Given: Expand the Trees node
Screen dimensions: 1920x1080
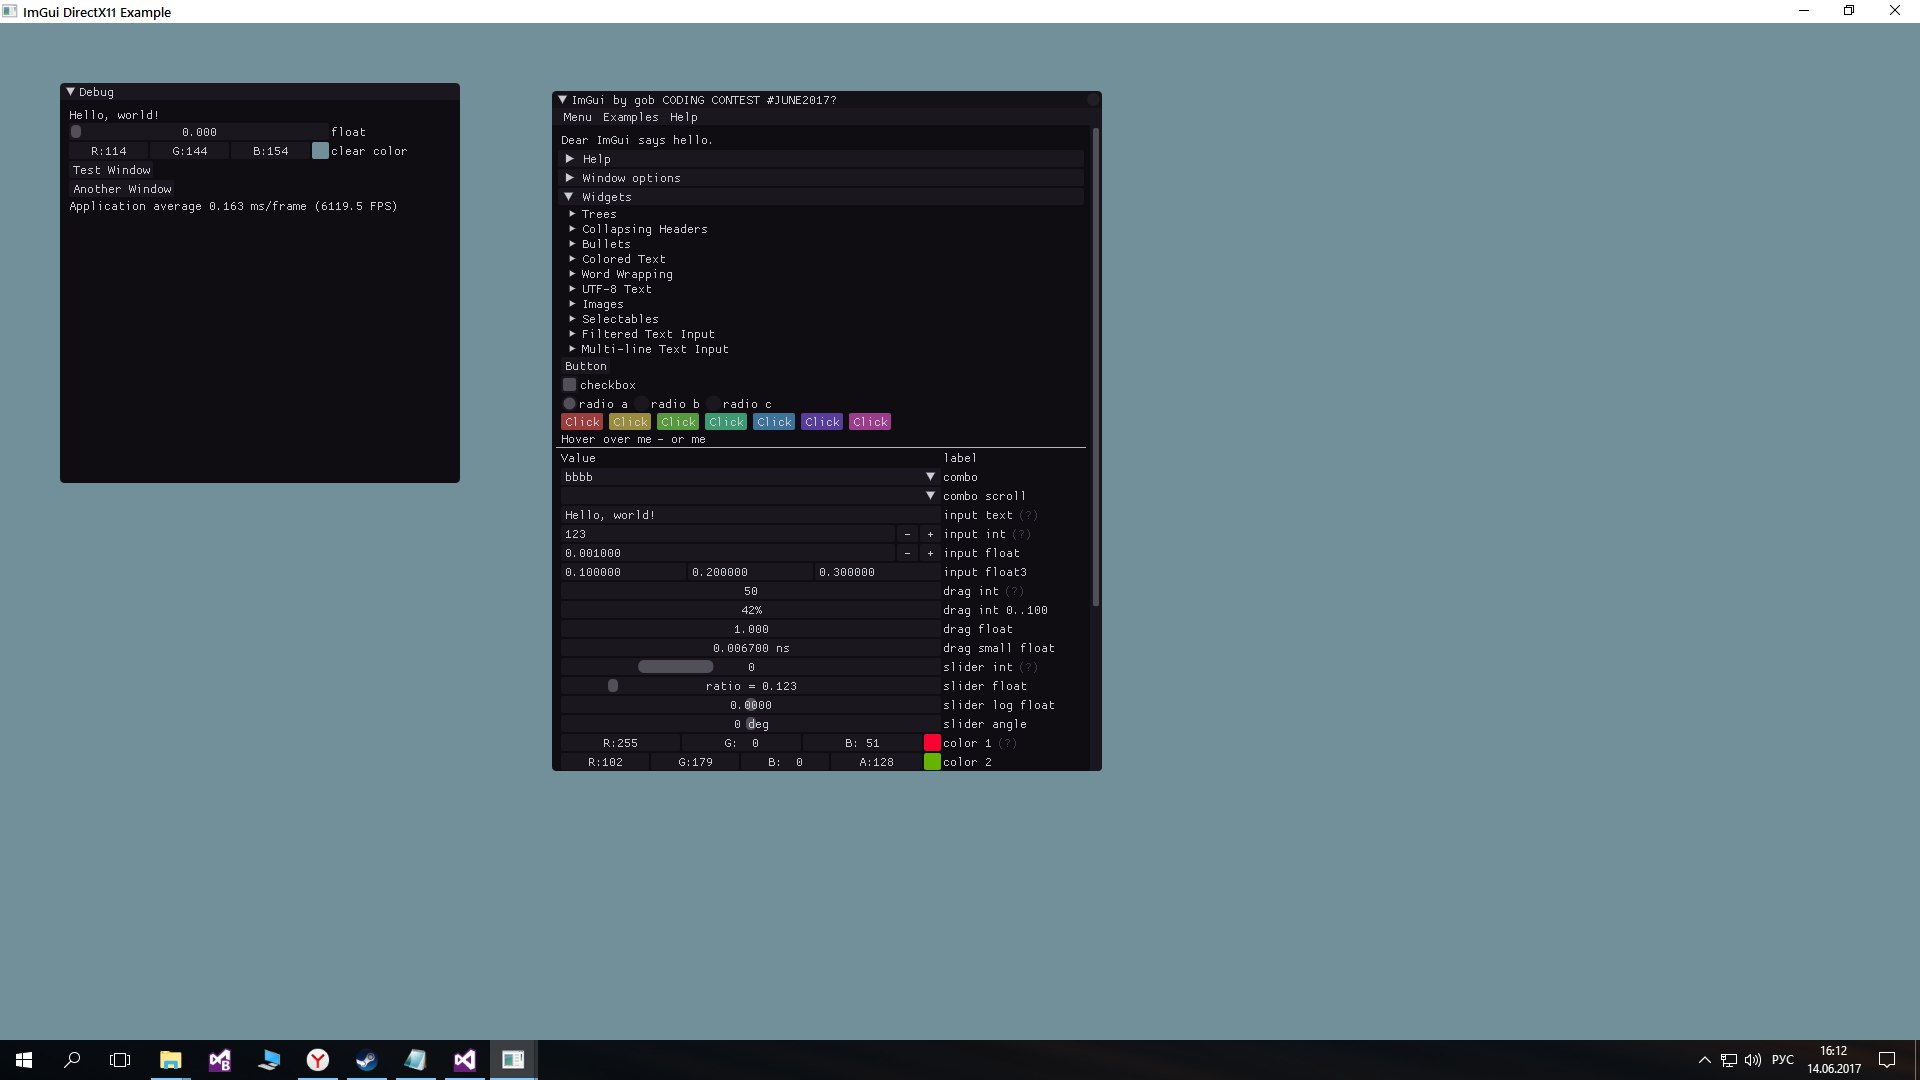Looking at the screenshot, I should click(593, 214).
